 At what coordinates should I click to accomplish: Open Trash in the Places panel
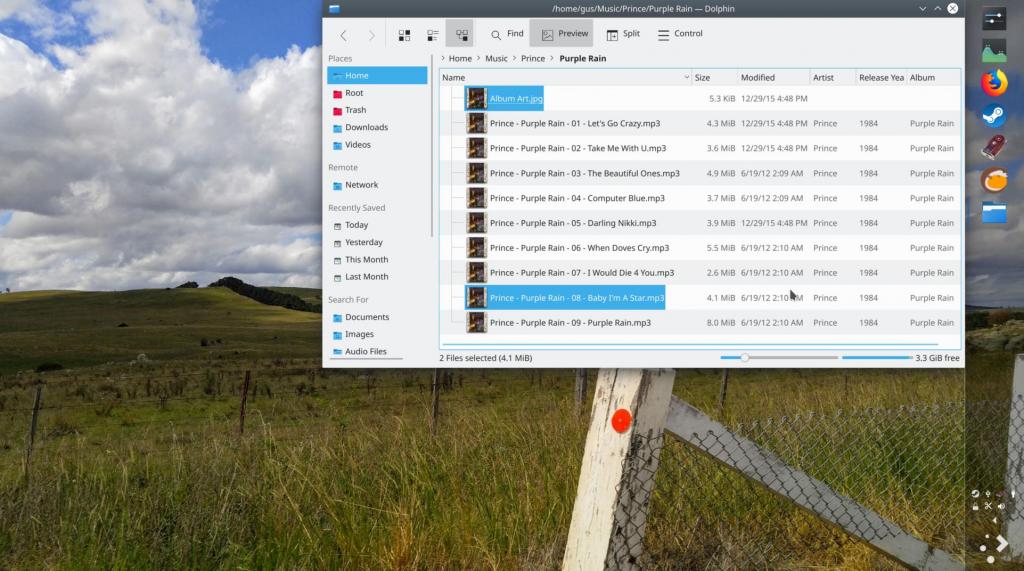[355, 110]
